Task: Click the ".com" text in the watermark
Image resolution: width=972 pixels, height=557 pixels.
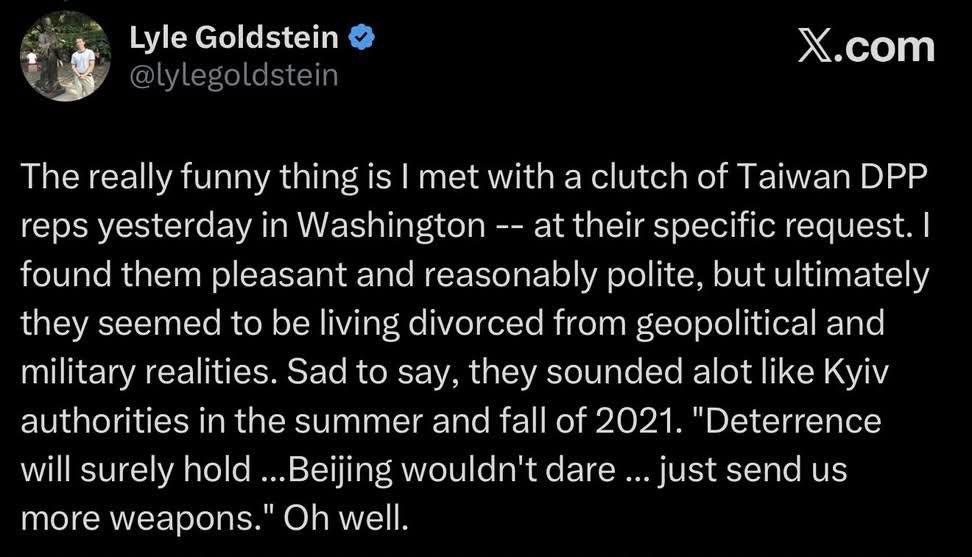Action: pos(886,47)
